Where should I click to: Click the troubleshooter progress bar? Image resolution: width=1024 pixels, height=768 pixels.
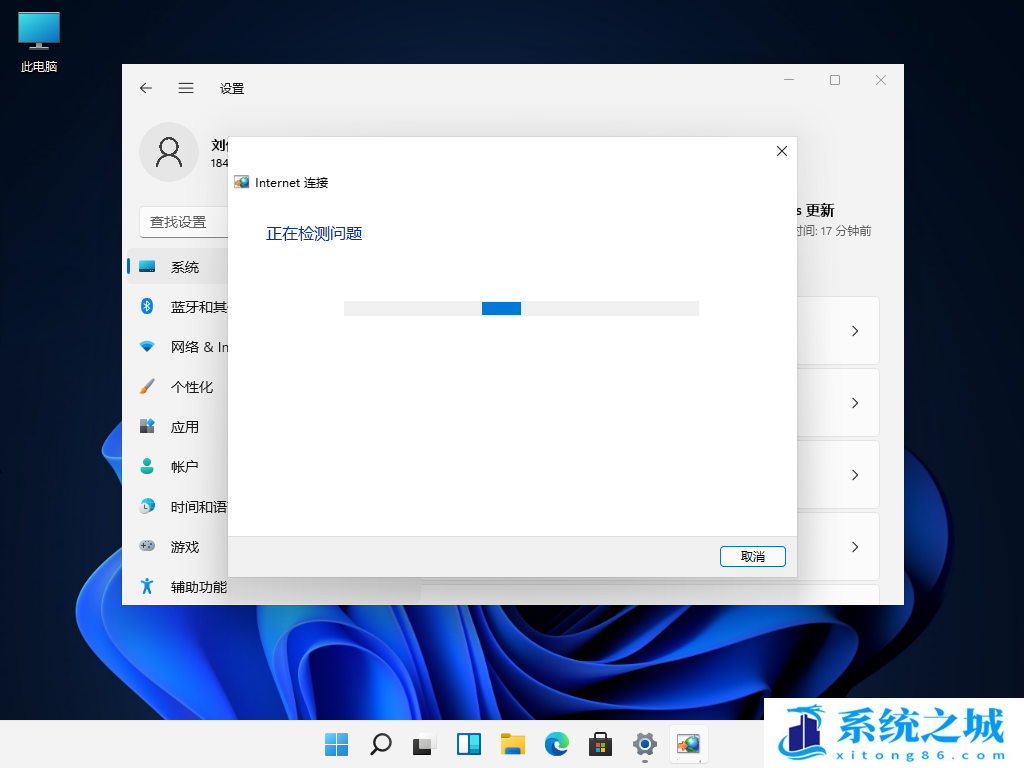(x=520, y=308)
